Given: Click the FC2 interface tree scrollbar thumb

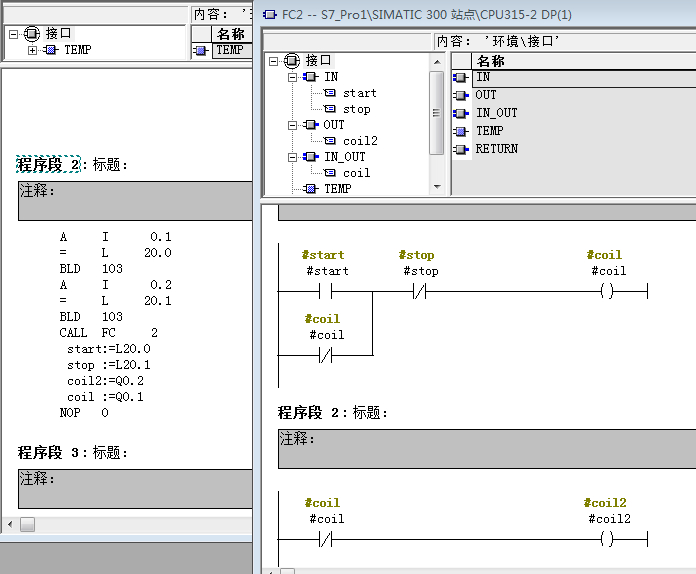Looking at the screenshot, I should [x=437, y=113].
